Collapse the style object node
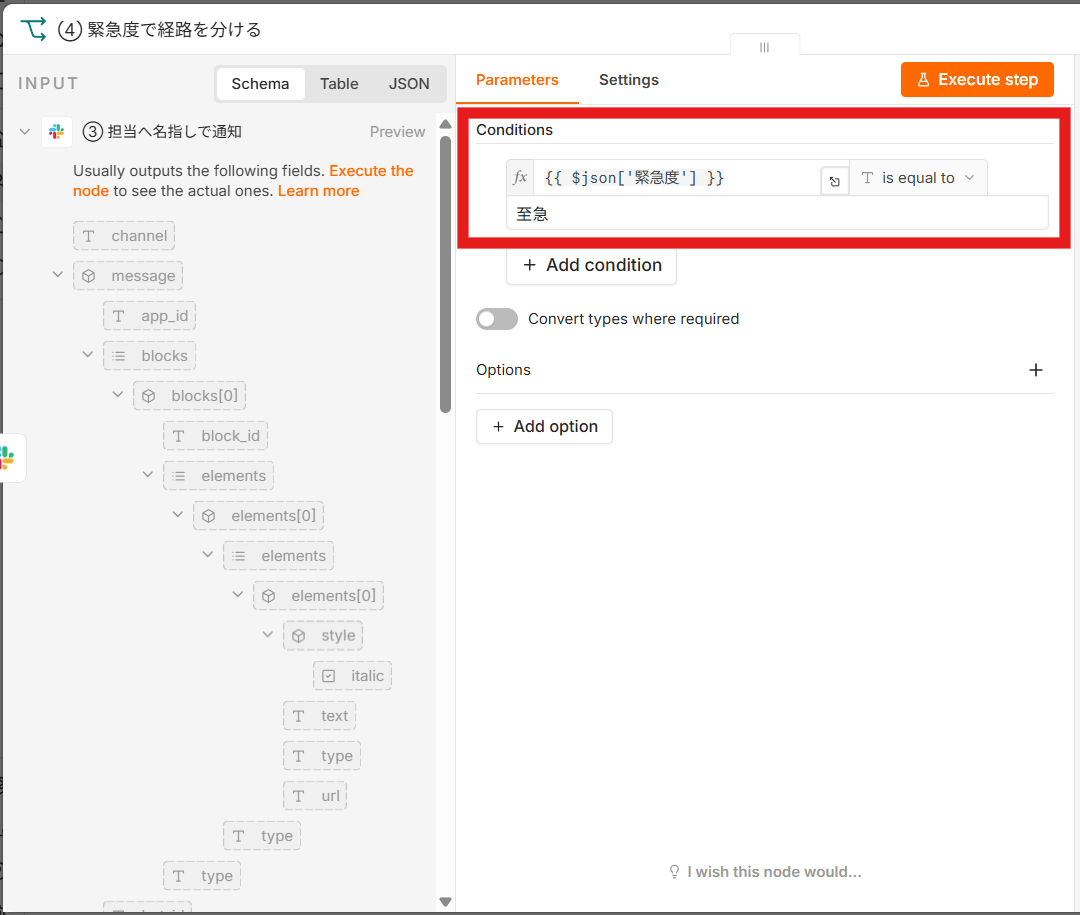 pos(267,635)
